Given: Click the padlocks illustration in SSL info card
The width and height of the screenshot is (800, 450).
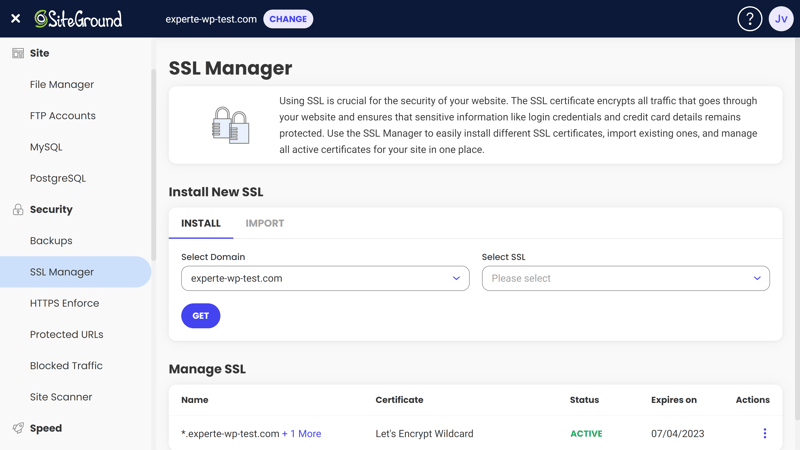Looking at the screenshot, I should tap(231, 126).
